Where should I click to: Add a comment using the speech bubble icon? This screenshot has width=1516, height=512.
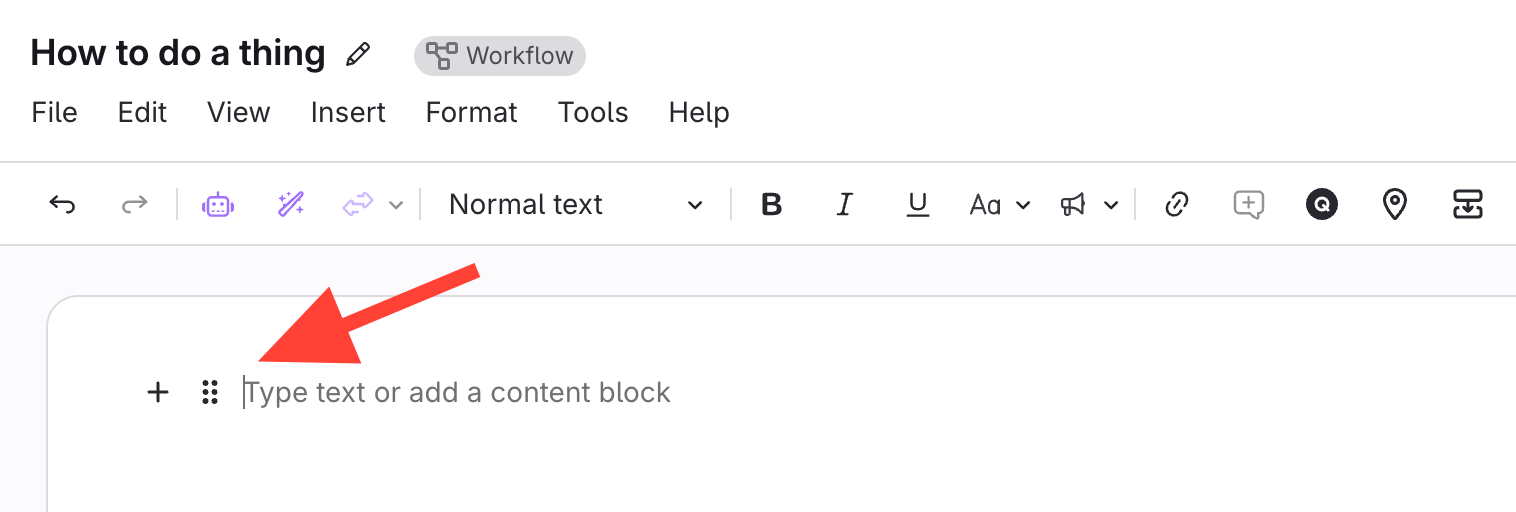point(1248,205)
